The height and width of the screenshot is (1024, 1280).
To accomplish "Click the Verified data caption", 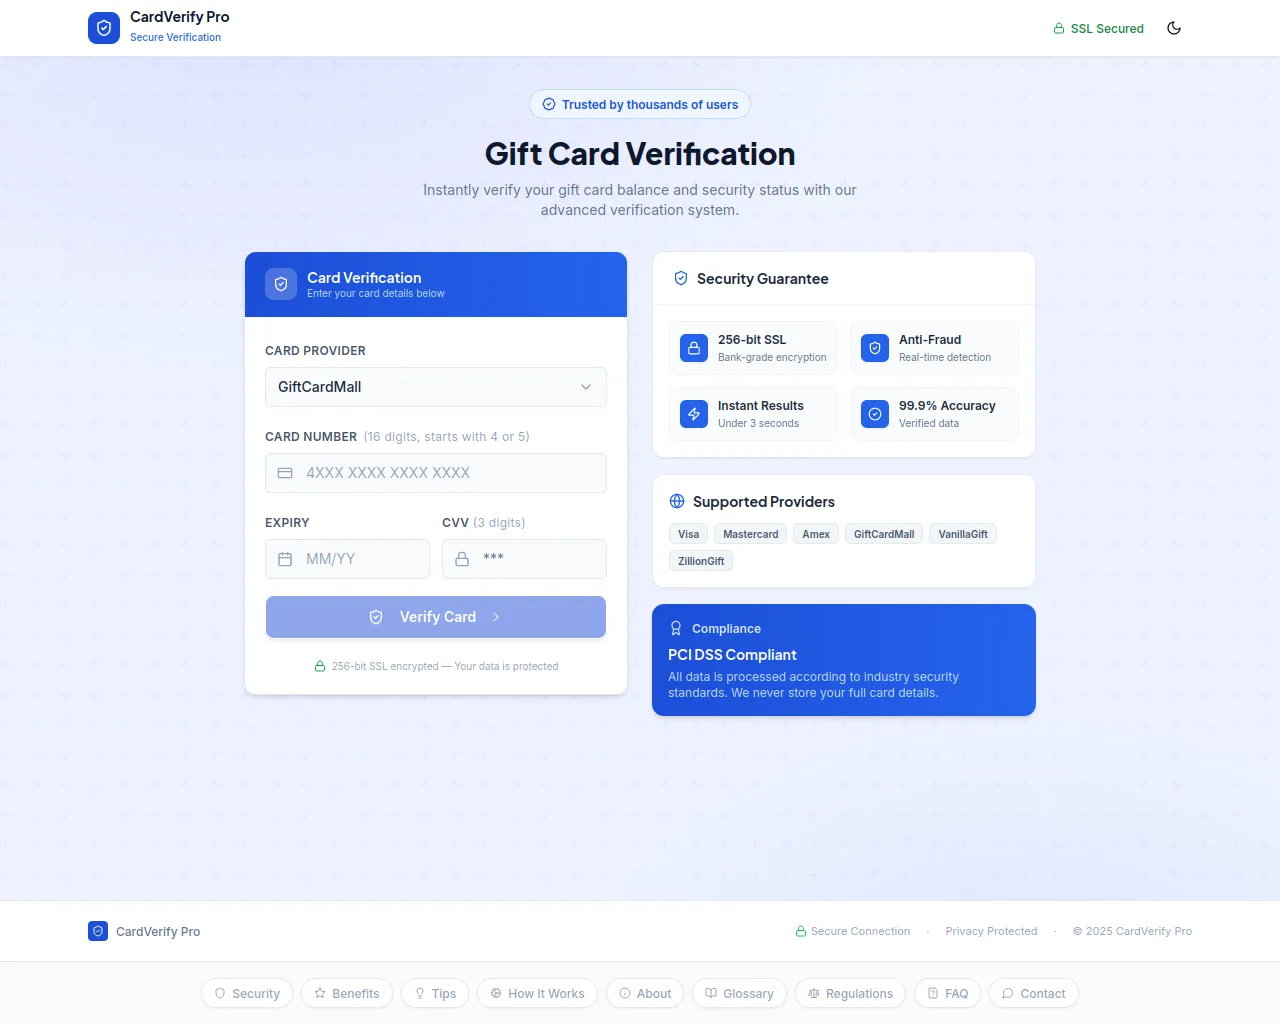I will (x=929, y=423).
